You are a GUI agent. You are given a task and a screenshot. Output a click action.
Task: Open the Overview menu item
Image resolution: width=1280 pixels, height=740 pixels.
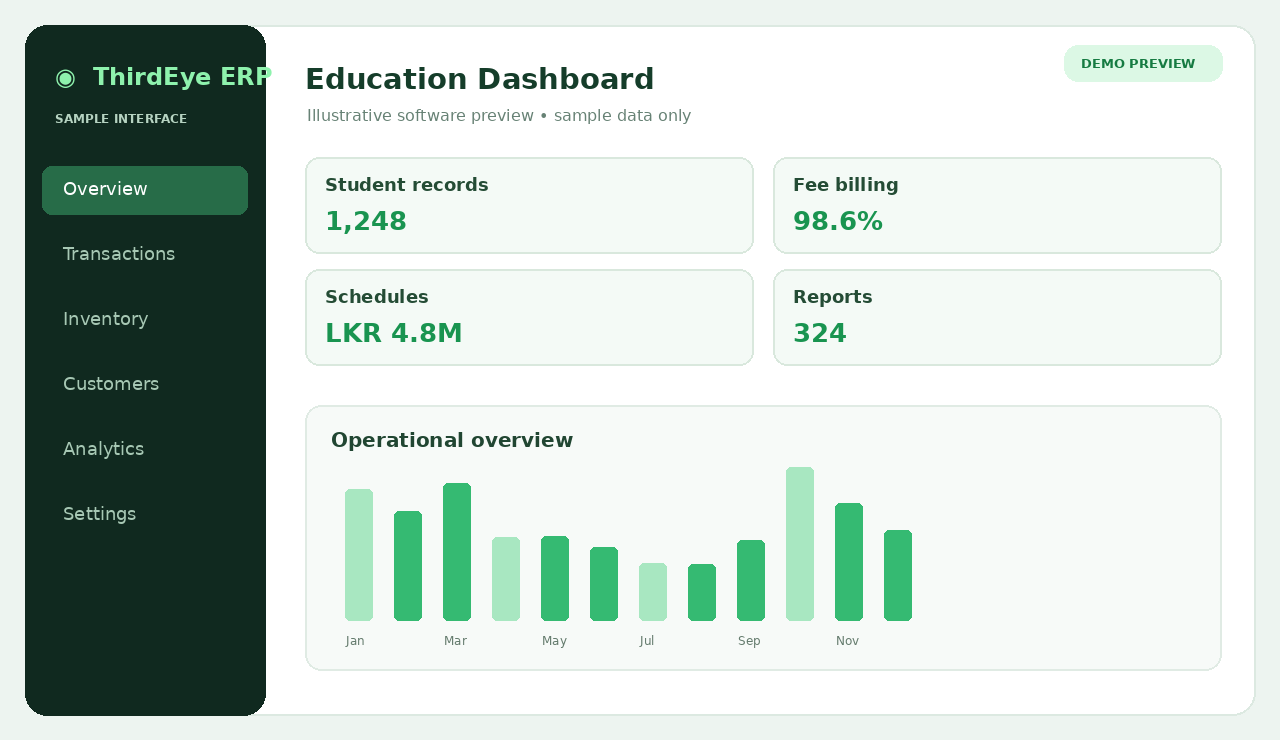pos(145,190)
